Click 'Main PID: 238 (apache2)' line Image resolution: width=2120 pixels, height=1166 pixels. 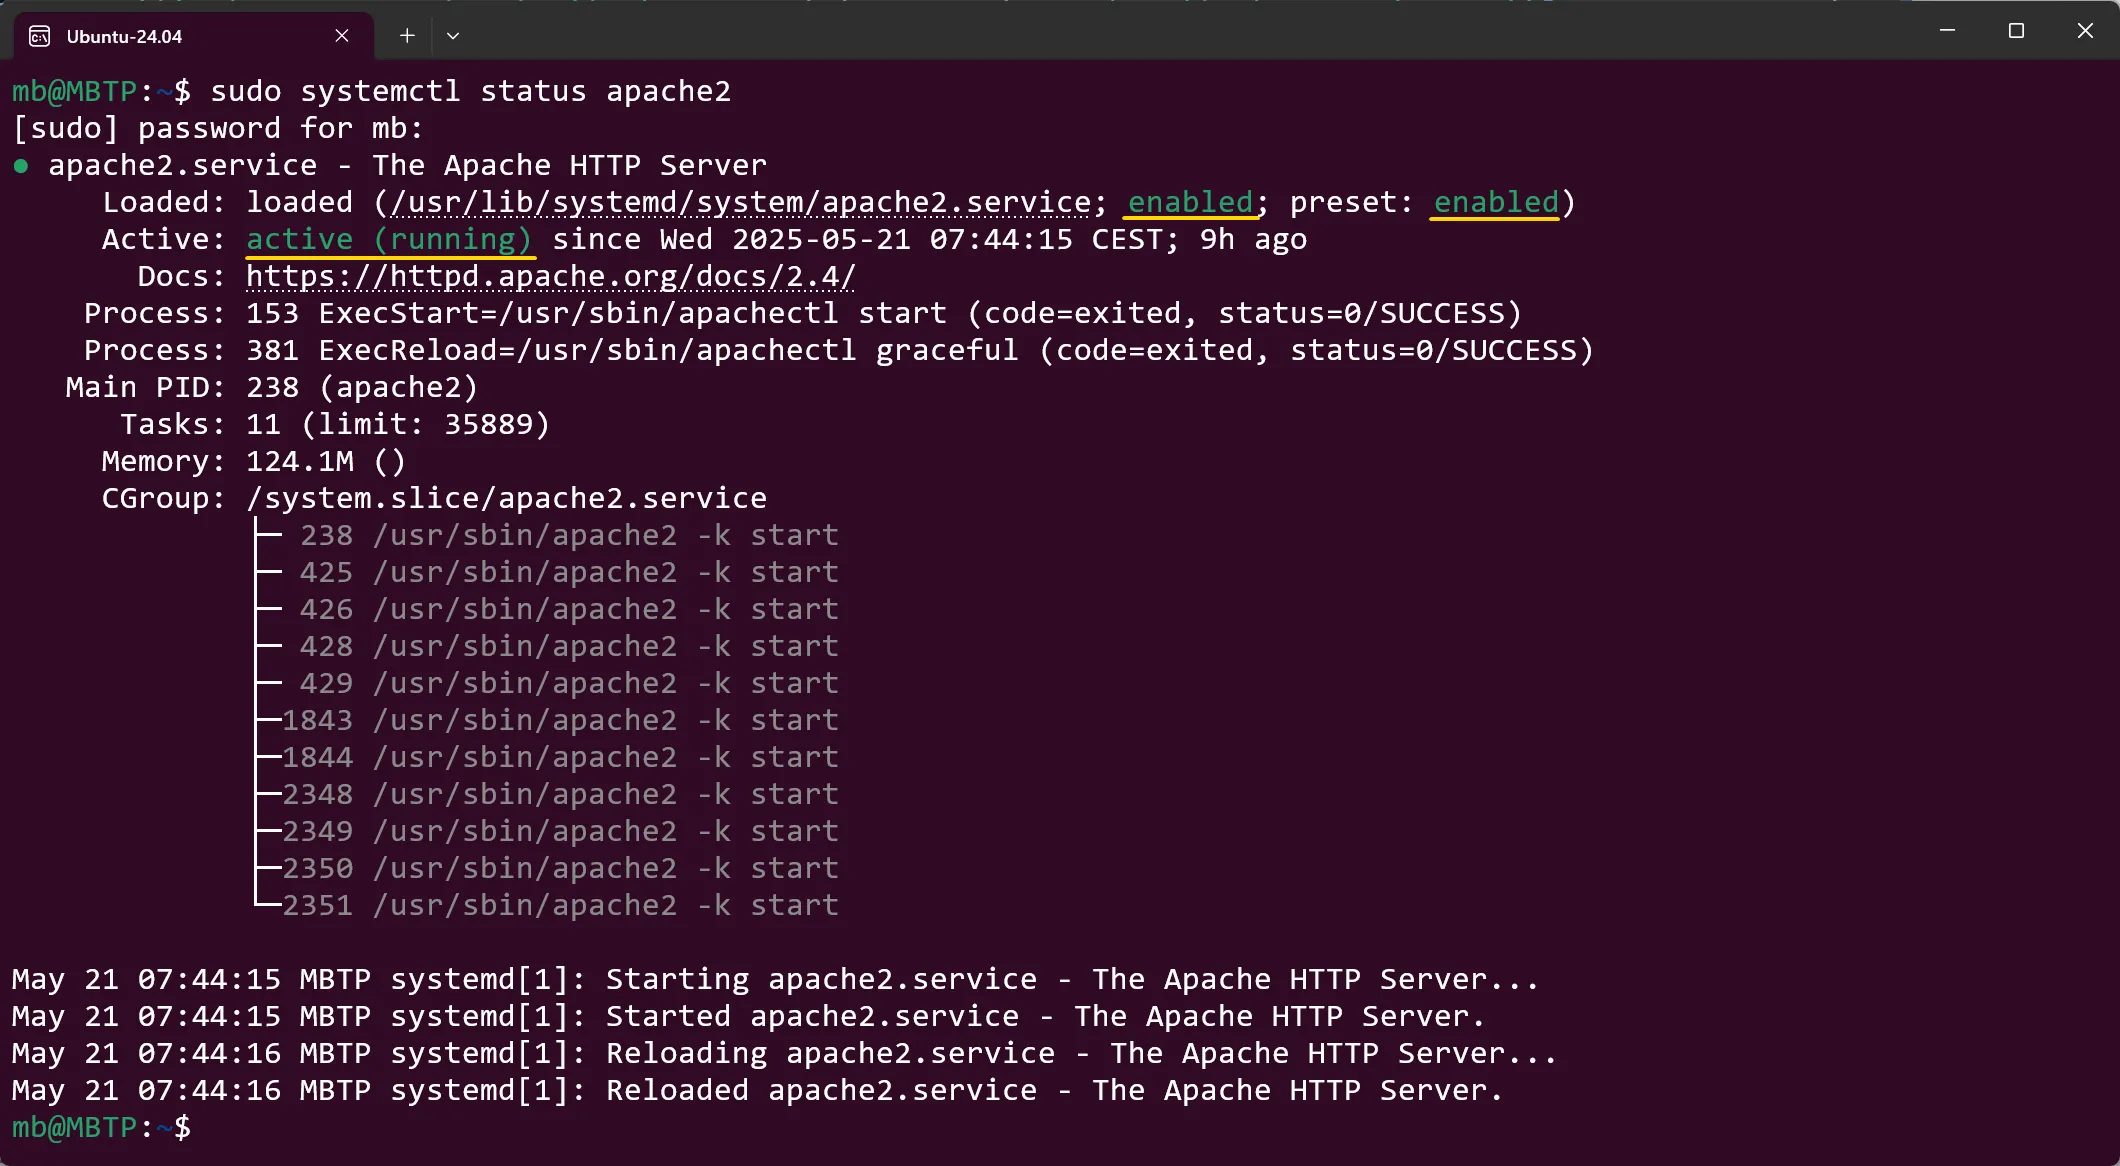[272, 387]
